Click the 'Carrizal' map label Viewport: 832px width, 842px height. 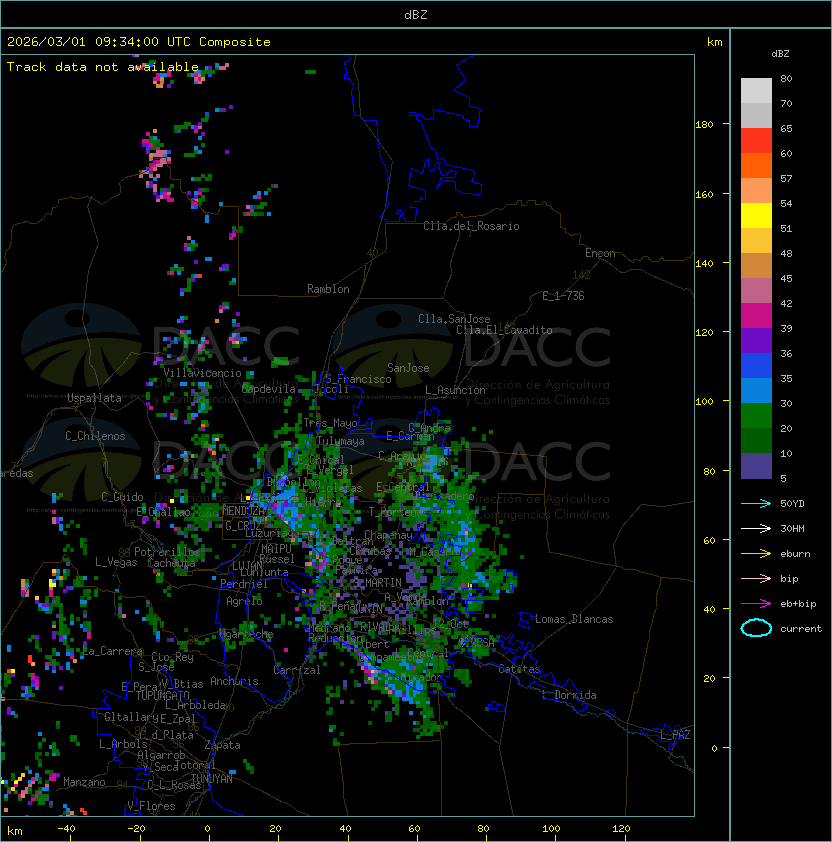pyautogui.click(x=297, y=670)
